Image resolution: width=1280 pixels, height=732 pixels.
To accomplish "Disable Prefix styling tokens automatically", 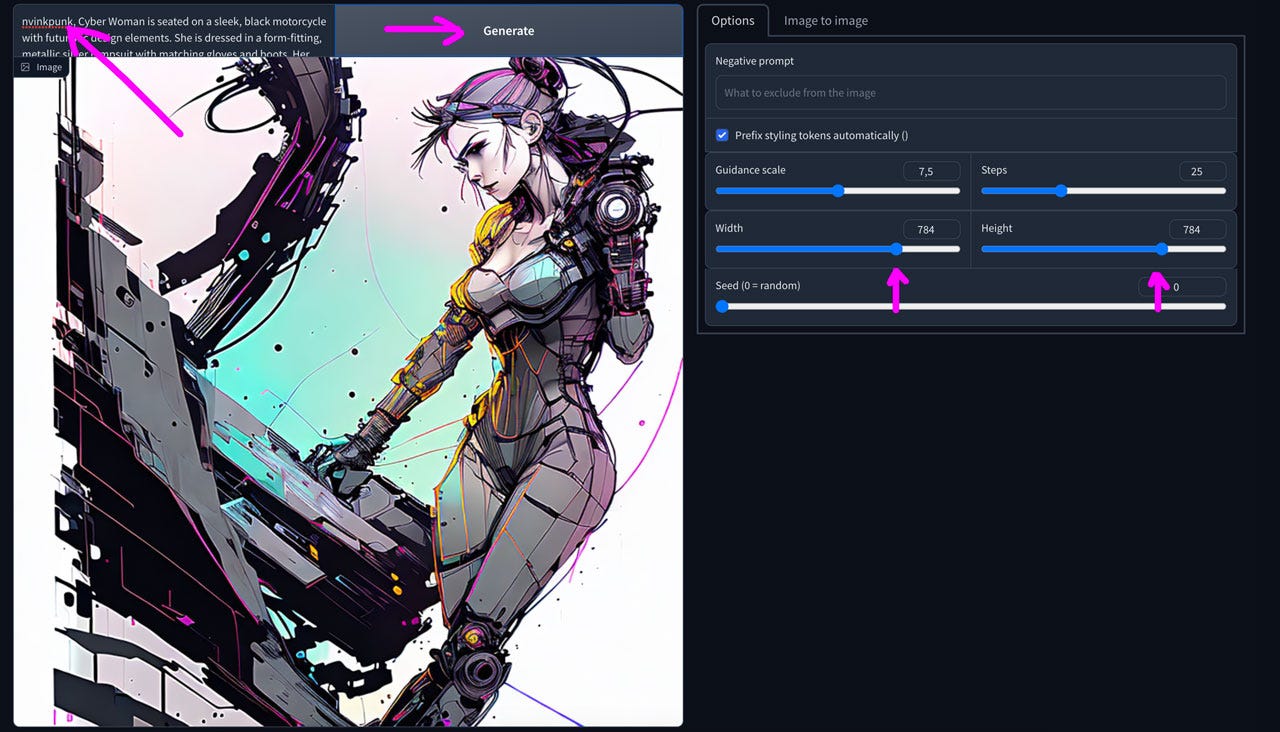I will pos(722,134).
